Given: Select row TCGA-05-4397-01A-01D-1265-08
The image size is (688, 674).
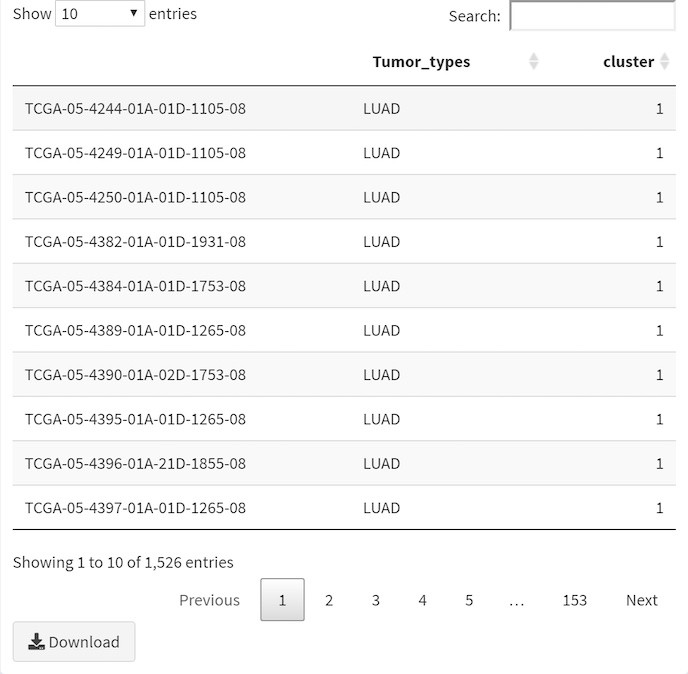Looking at the screenshot, I should tap(135, 507).
